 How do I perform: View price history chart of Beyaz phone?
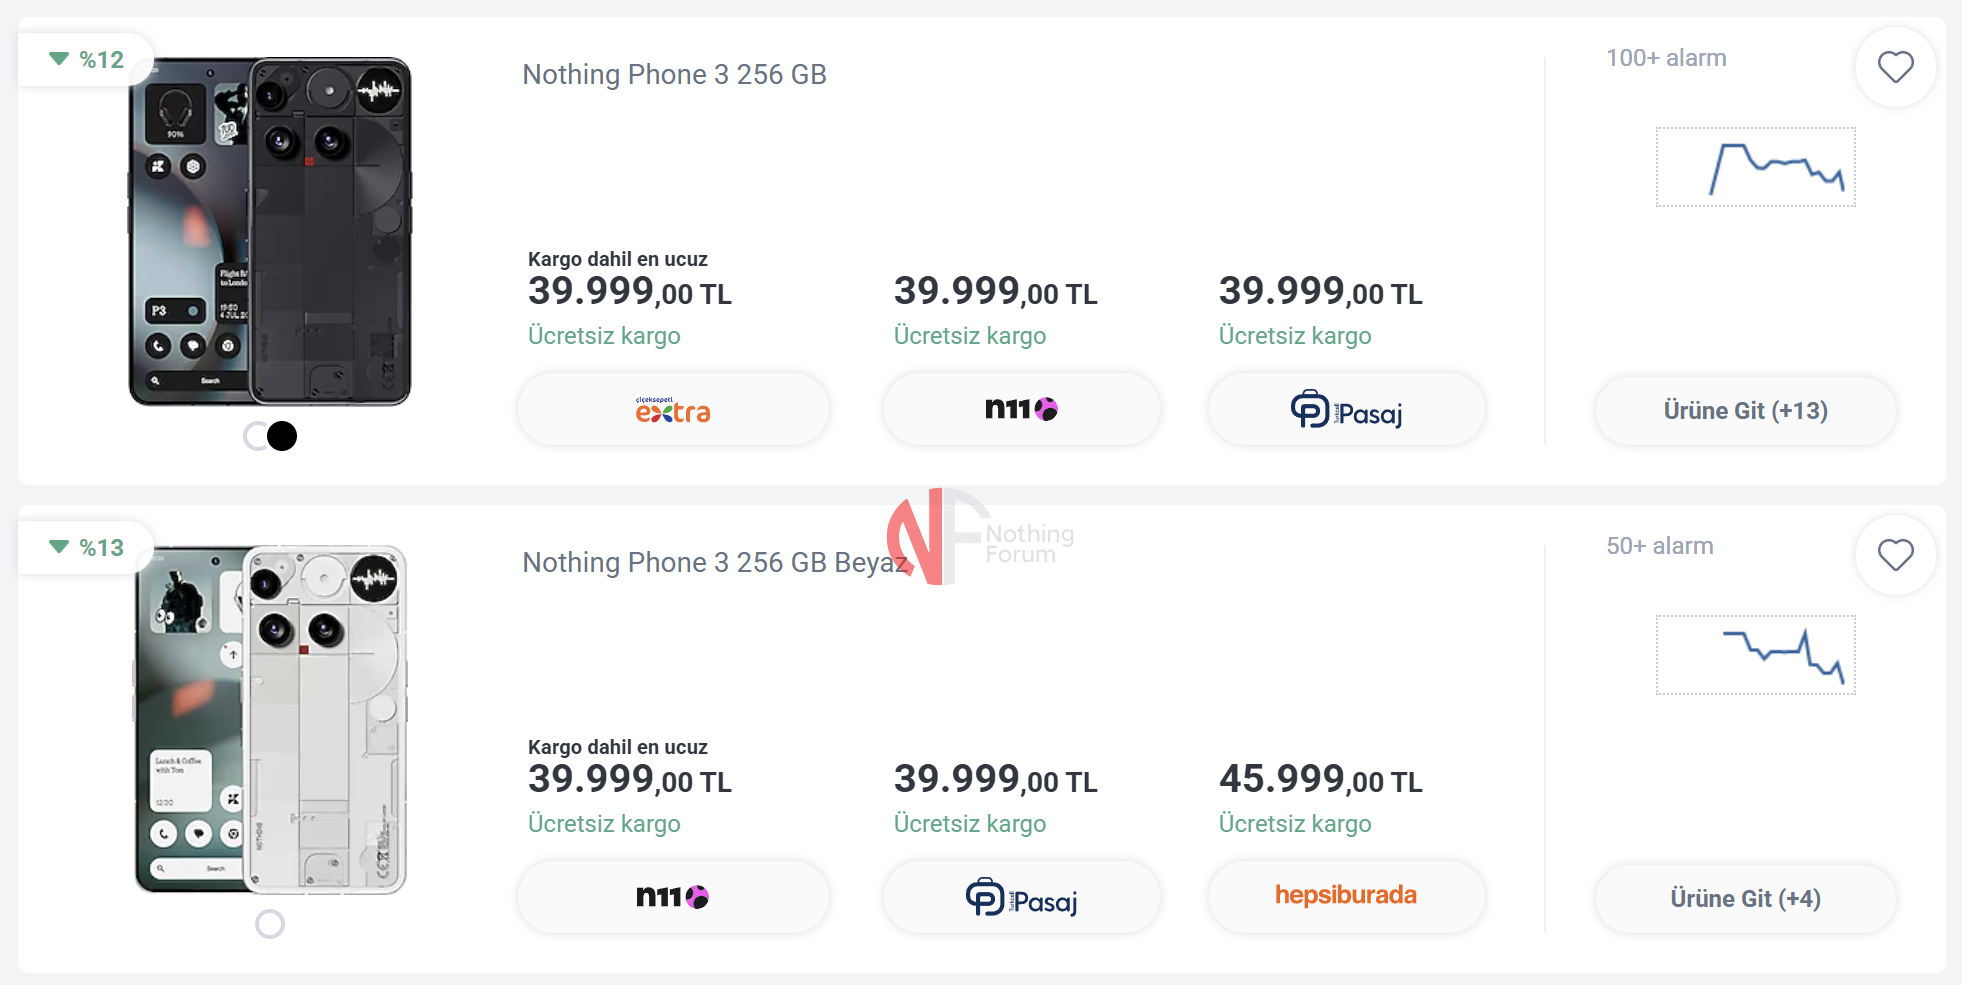pos(1755,655)
